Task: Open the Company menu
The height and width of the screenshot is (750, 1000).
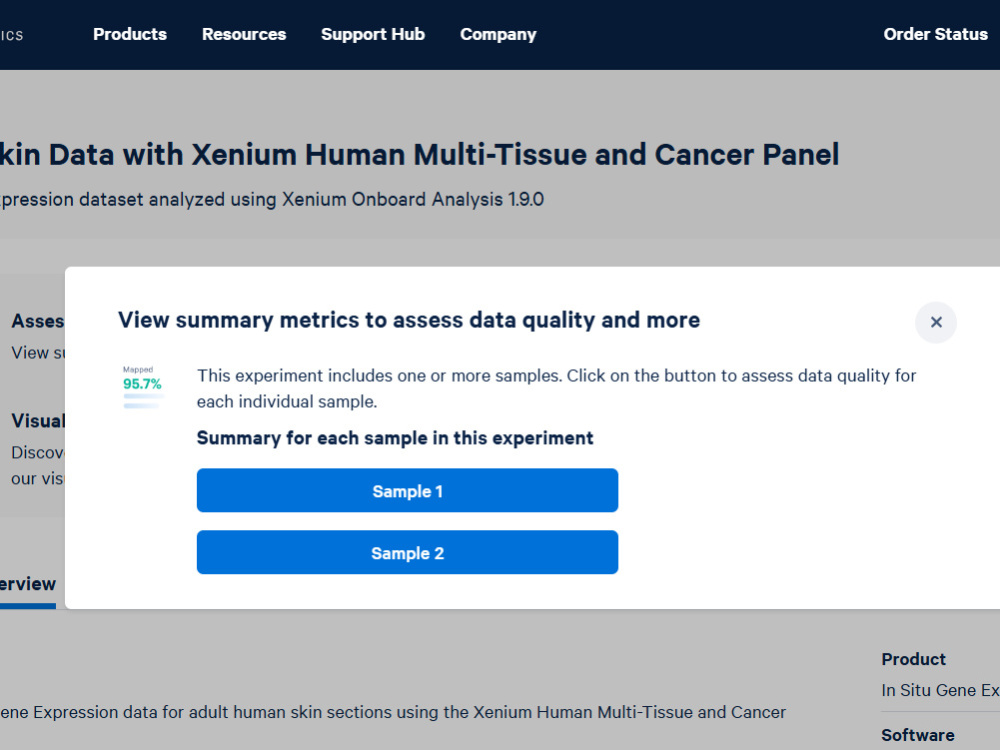Action: 498,34
